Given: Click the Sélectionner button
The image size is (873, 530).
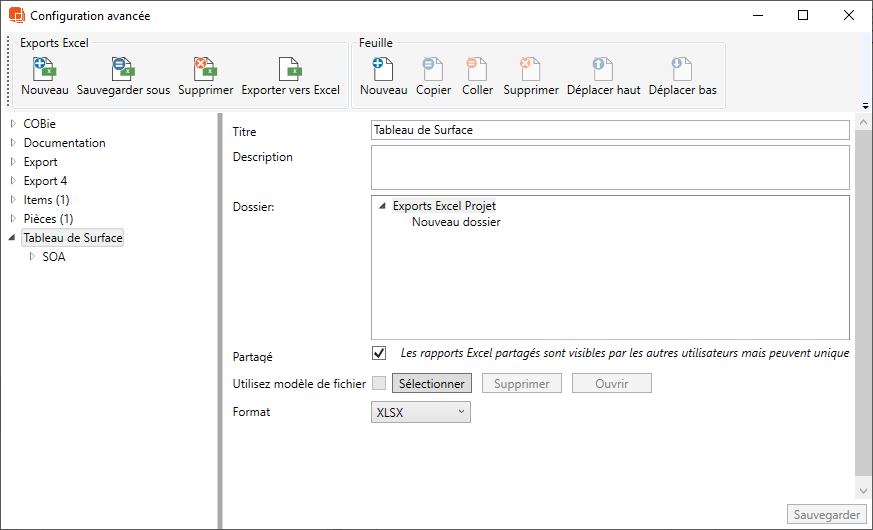Looking at the screenshot, I should [431, 384].
